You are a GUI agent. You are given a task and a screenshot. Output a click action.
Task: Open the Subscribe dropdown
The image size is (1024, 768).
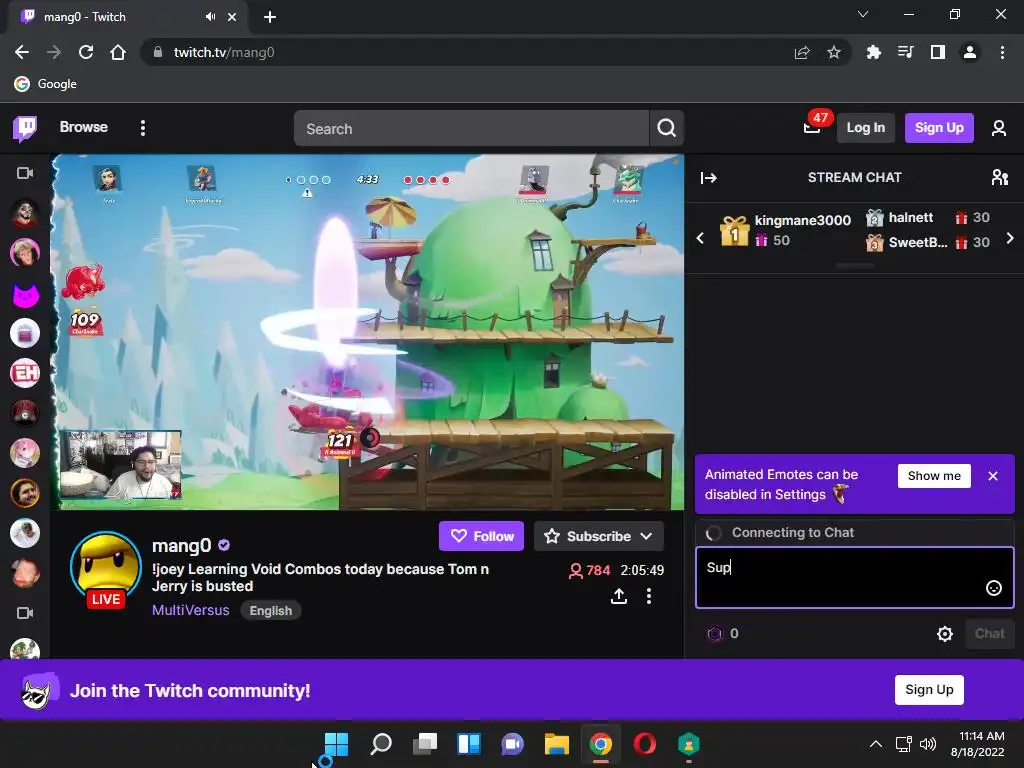(599, 536)
